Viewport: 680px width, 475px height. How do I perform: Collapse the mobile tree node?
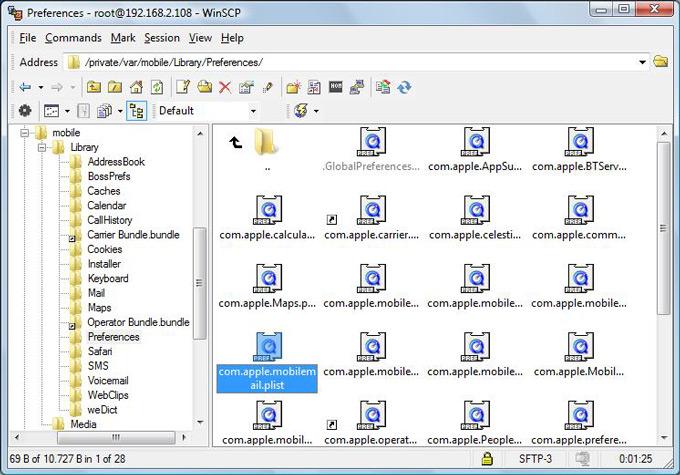point(24,133)
